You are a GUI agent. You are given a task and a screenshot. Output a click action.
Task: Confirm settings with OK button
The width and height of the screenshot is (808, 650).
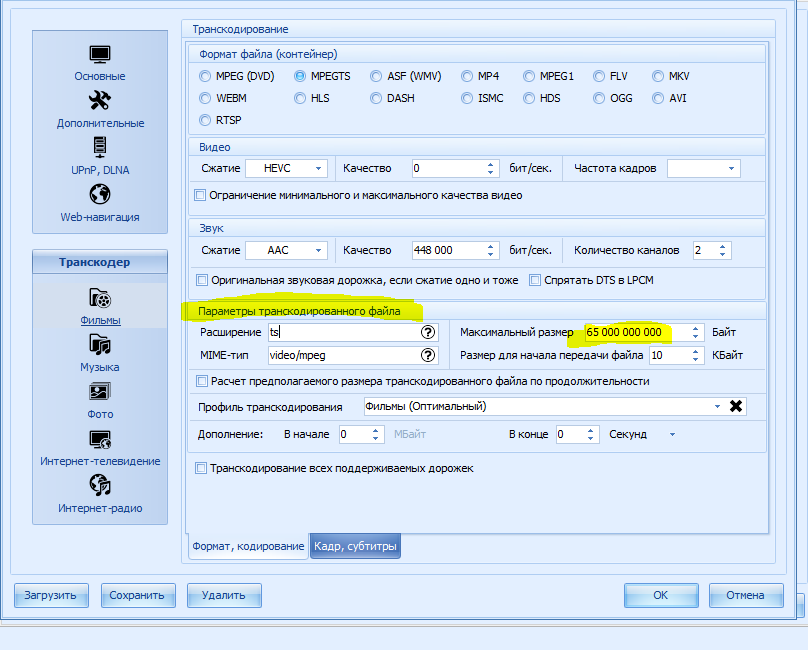click(661, 595)
